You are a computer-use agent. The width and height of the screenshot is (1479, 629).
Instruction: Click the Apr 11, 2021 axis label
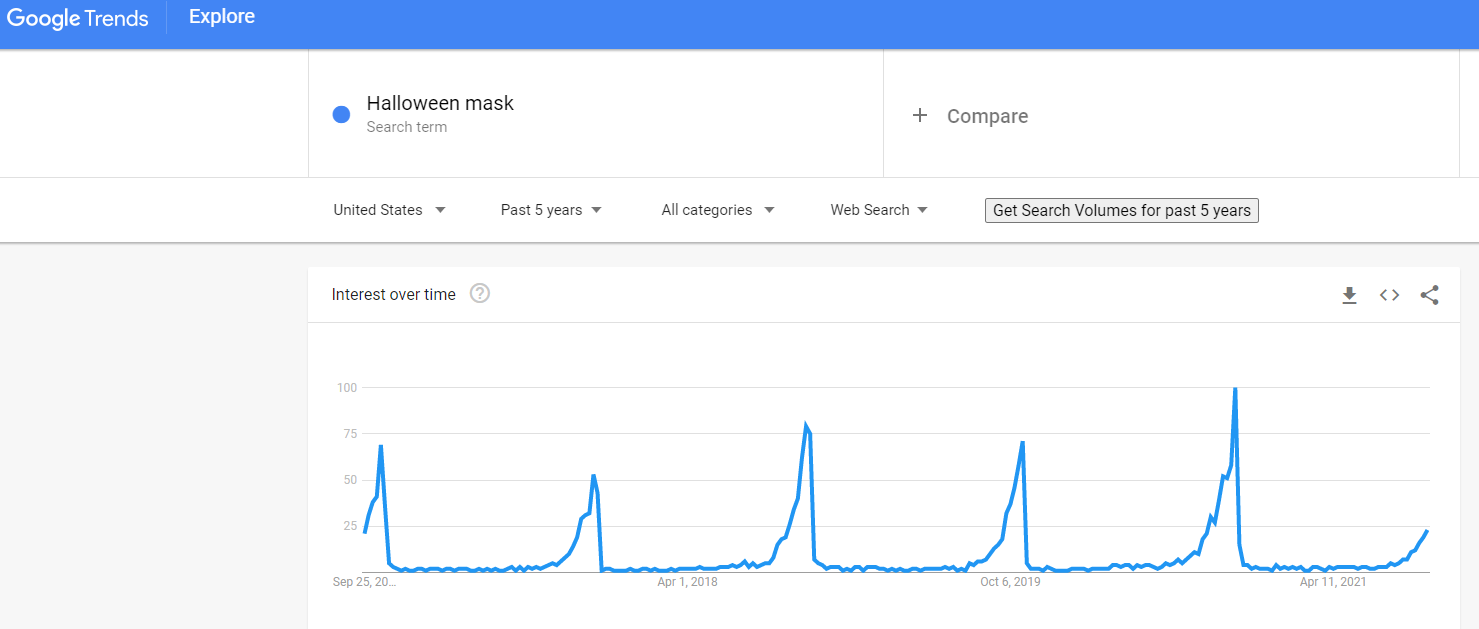[x=1333, y=582]
